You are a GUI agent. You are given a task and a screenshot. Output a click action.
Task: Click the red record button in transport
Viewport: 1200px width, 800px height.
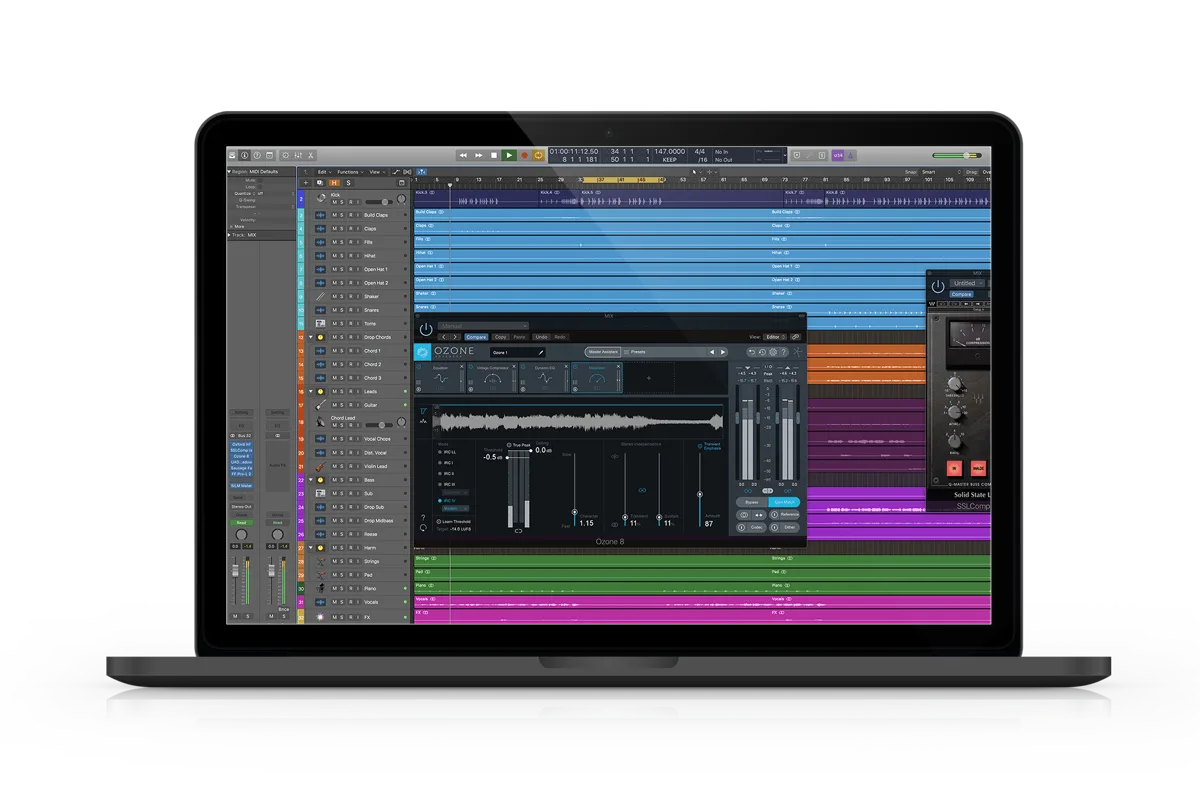tap(524, 155)
